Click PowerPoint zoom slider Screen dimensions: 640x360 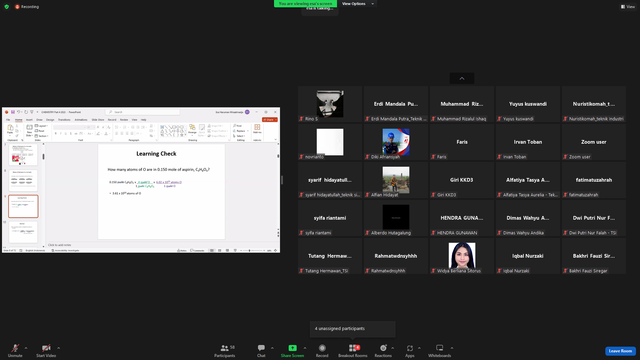pyautogui.click(x=253, y=250)
